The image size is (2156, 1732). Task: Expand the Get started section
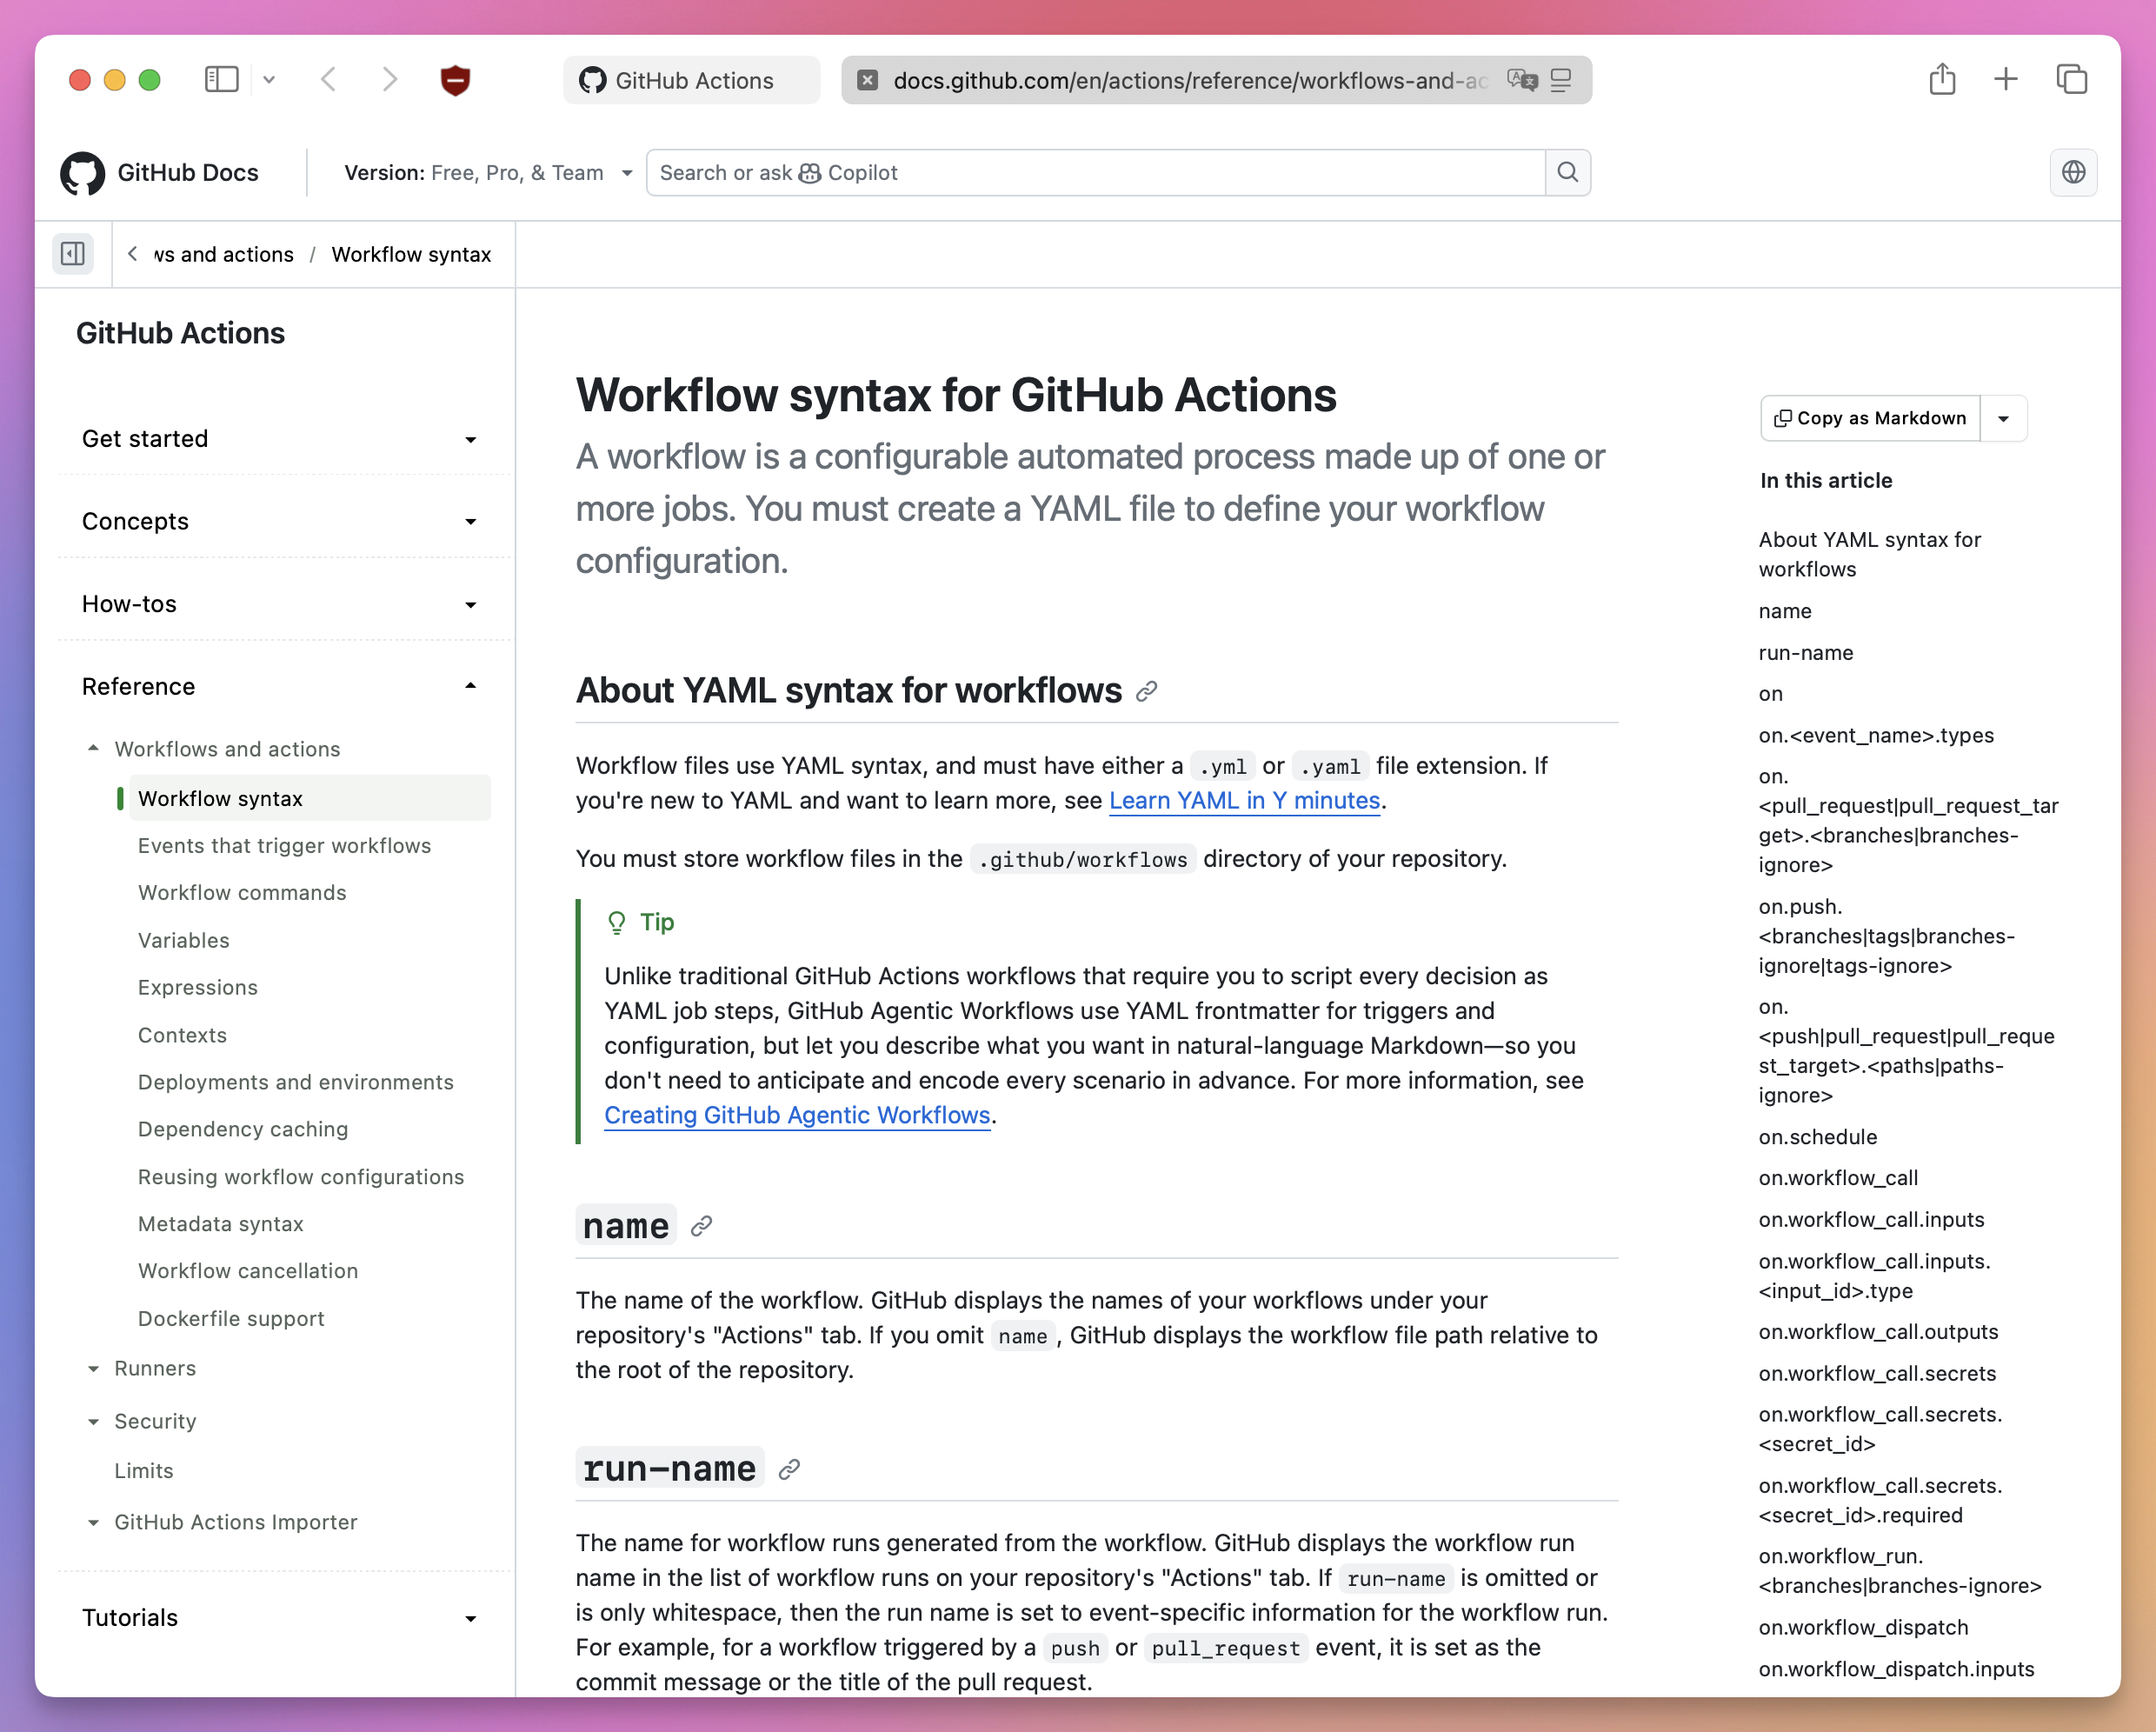[280, 439]
